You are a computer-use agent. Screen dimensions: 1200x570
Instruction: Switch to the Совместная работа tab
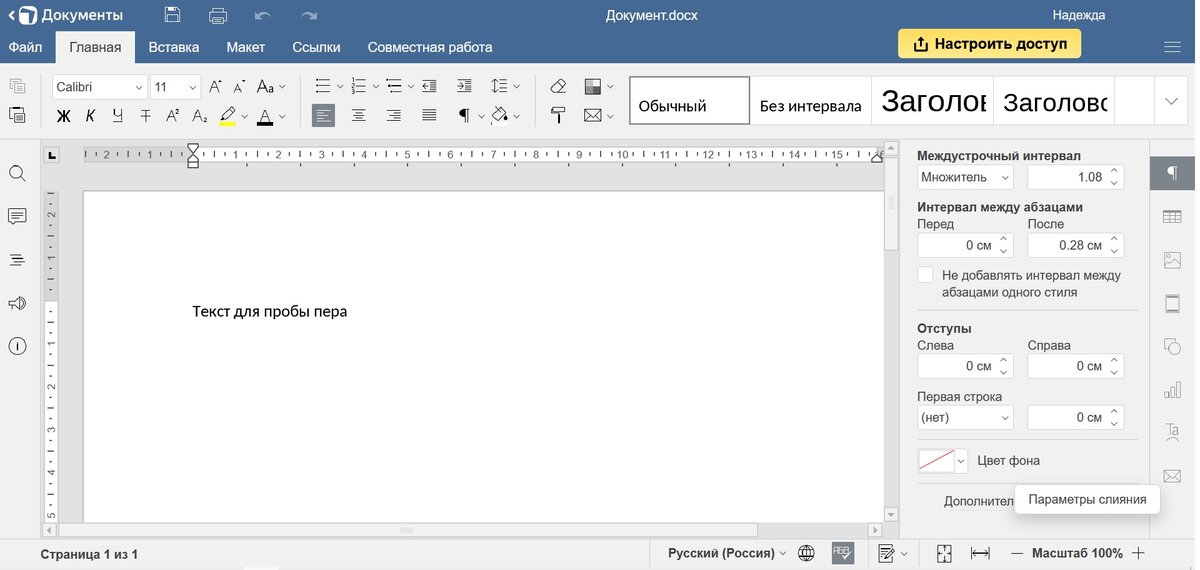click(x=430, y=47)
